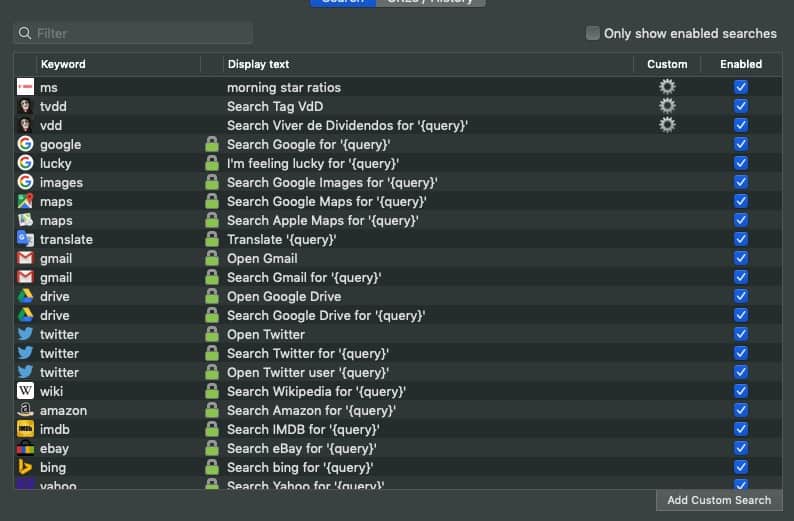Click the Google Translate icon in translate row
This screenshot has width=794, height=521.
click(x=25, y=239)
